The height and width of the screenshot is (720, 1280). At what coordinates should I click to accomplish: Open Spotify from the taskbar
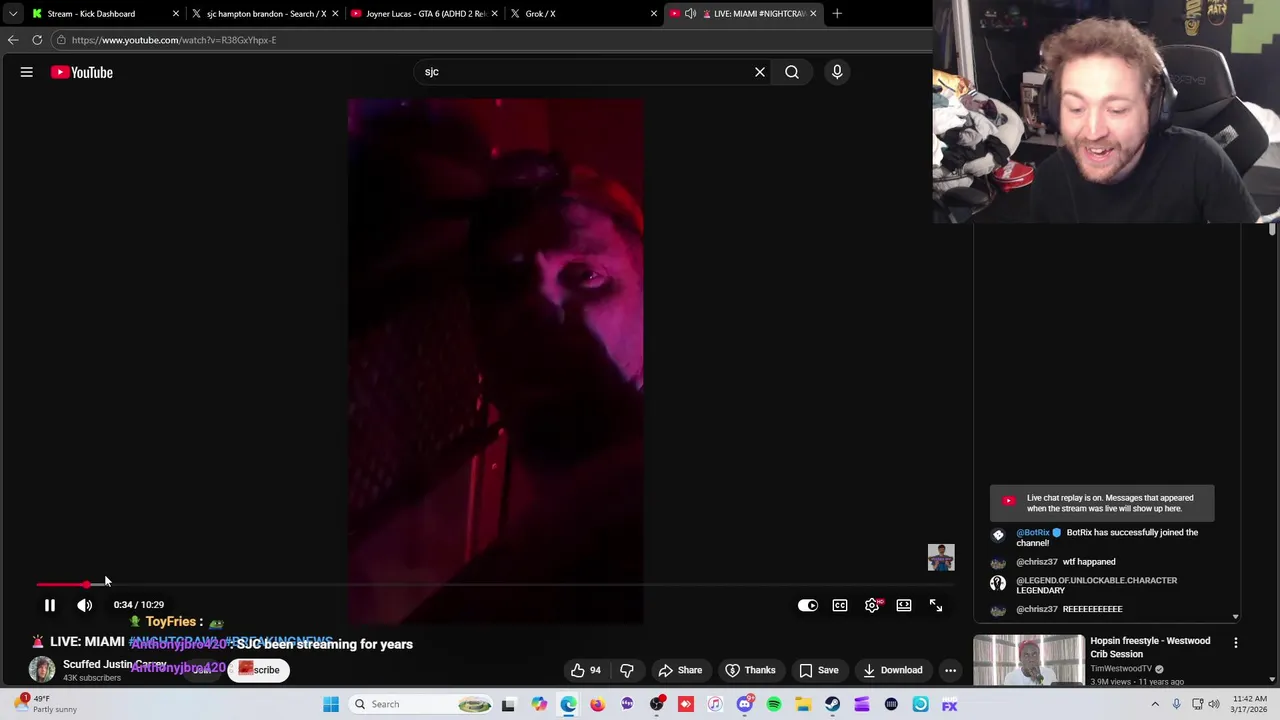[774, 704]
